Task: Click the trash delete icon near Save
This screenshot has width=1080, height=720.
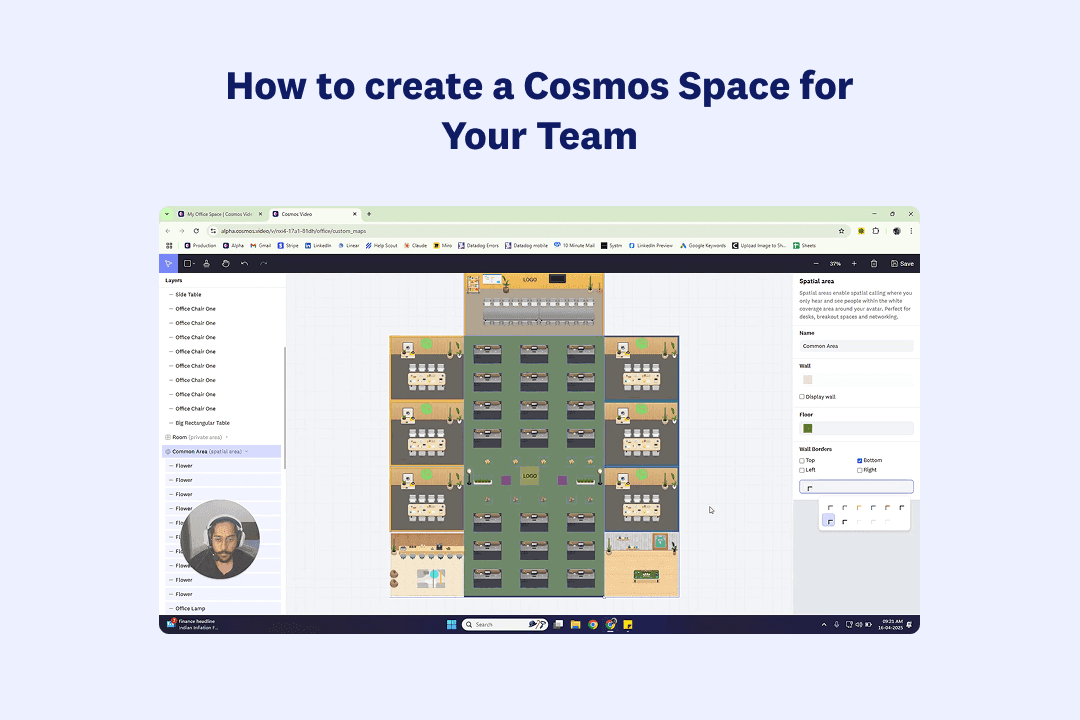Action: coord(875,263)
